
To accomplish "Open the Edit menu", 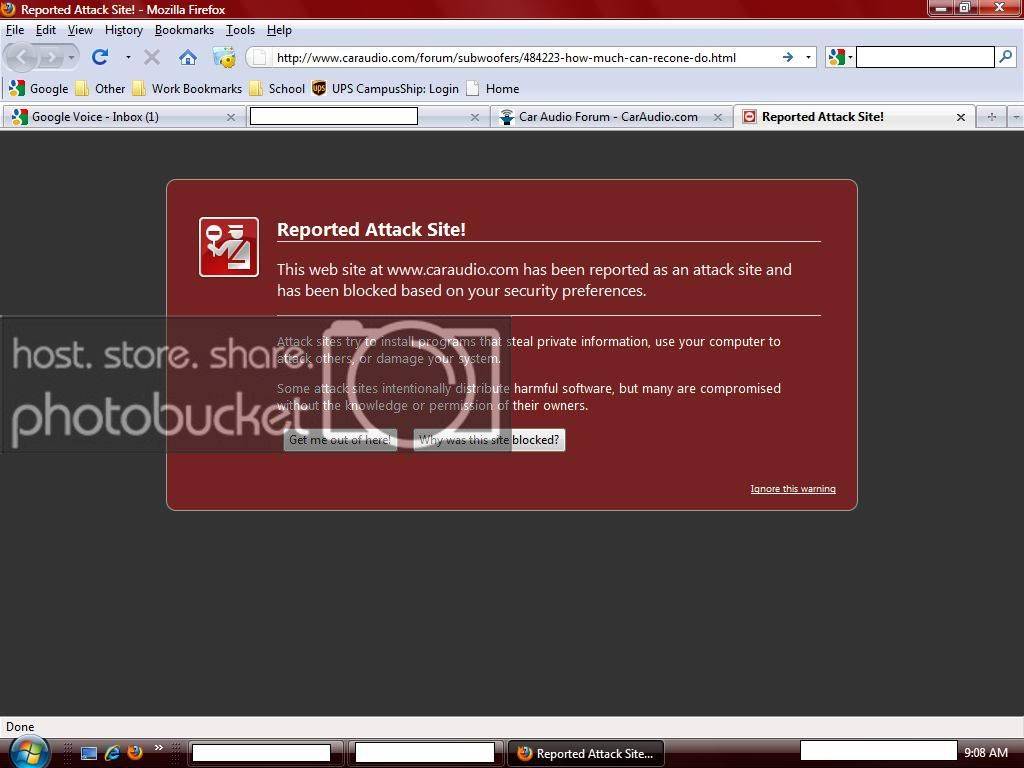I will click(x=46, y=30).
